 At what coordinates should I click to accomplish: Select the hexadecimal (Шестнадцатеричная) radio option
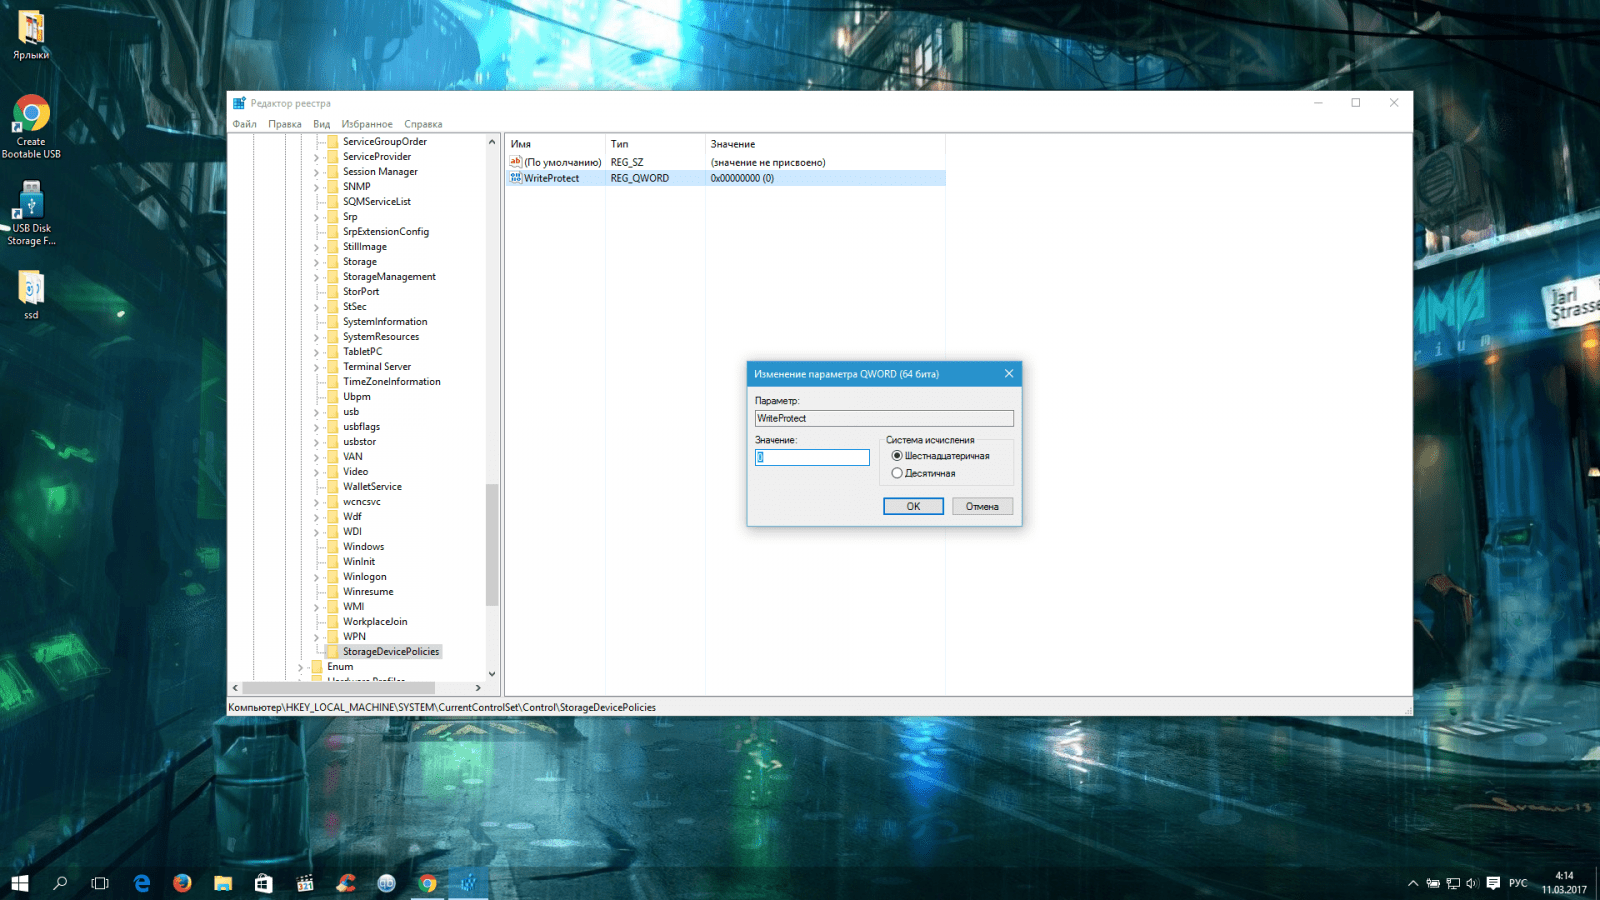[897, 456]
